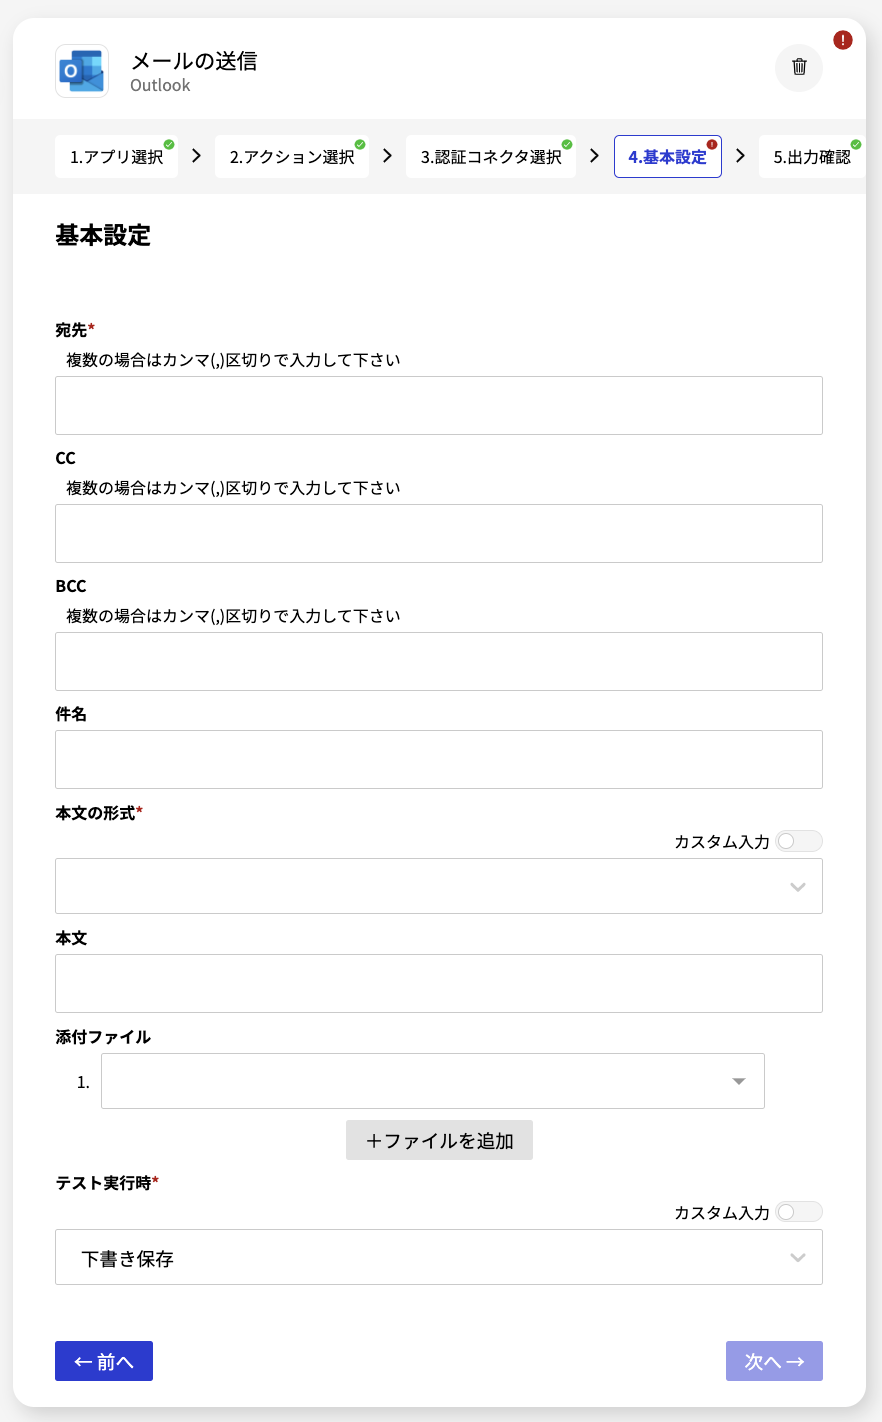Focus the 件名 subject field
This screenshot has height=1422, width=882.
(439, 759)
